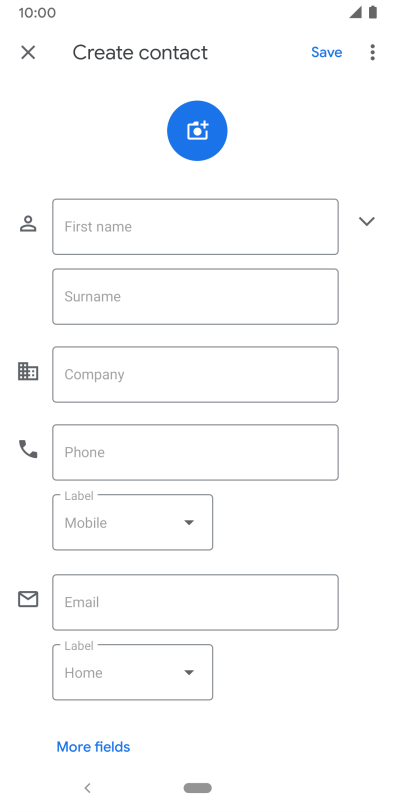Open the three-dot overflow menu
The image size is (395, 812).
pos(372,52)
